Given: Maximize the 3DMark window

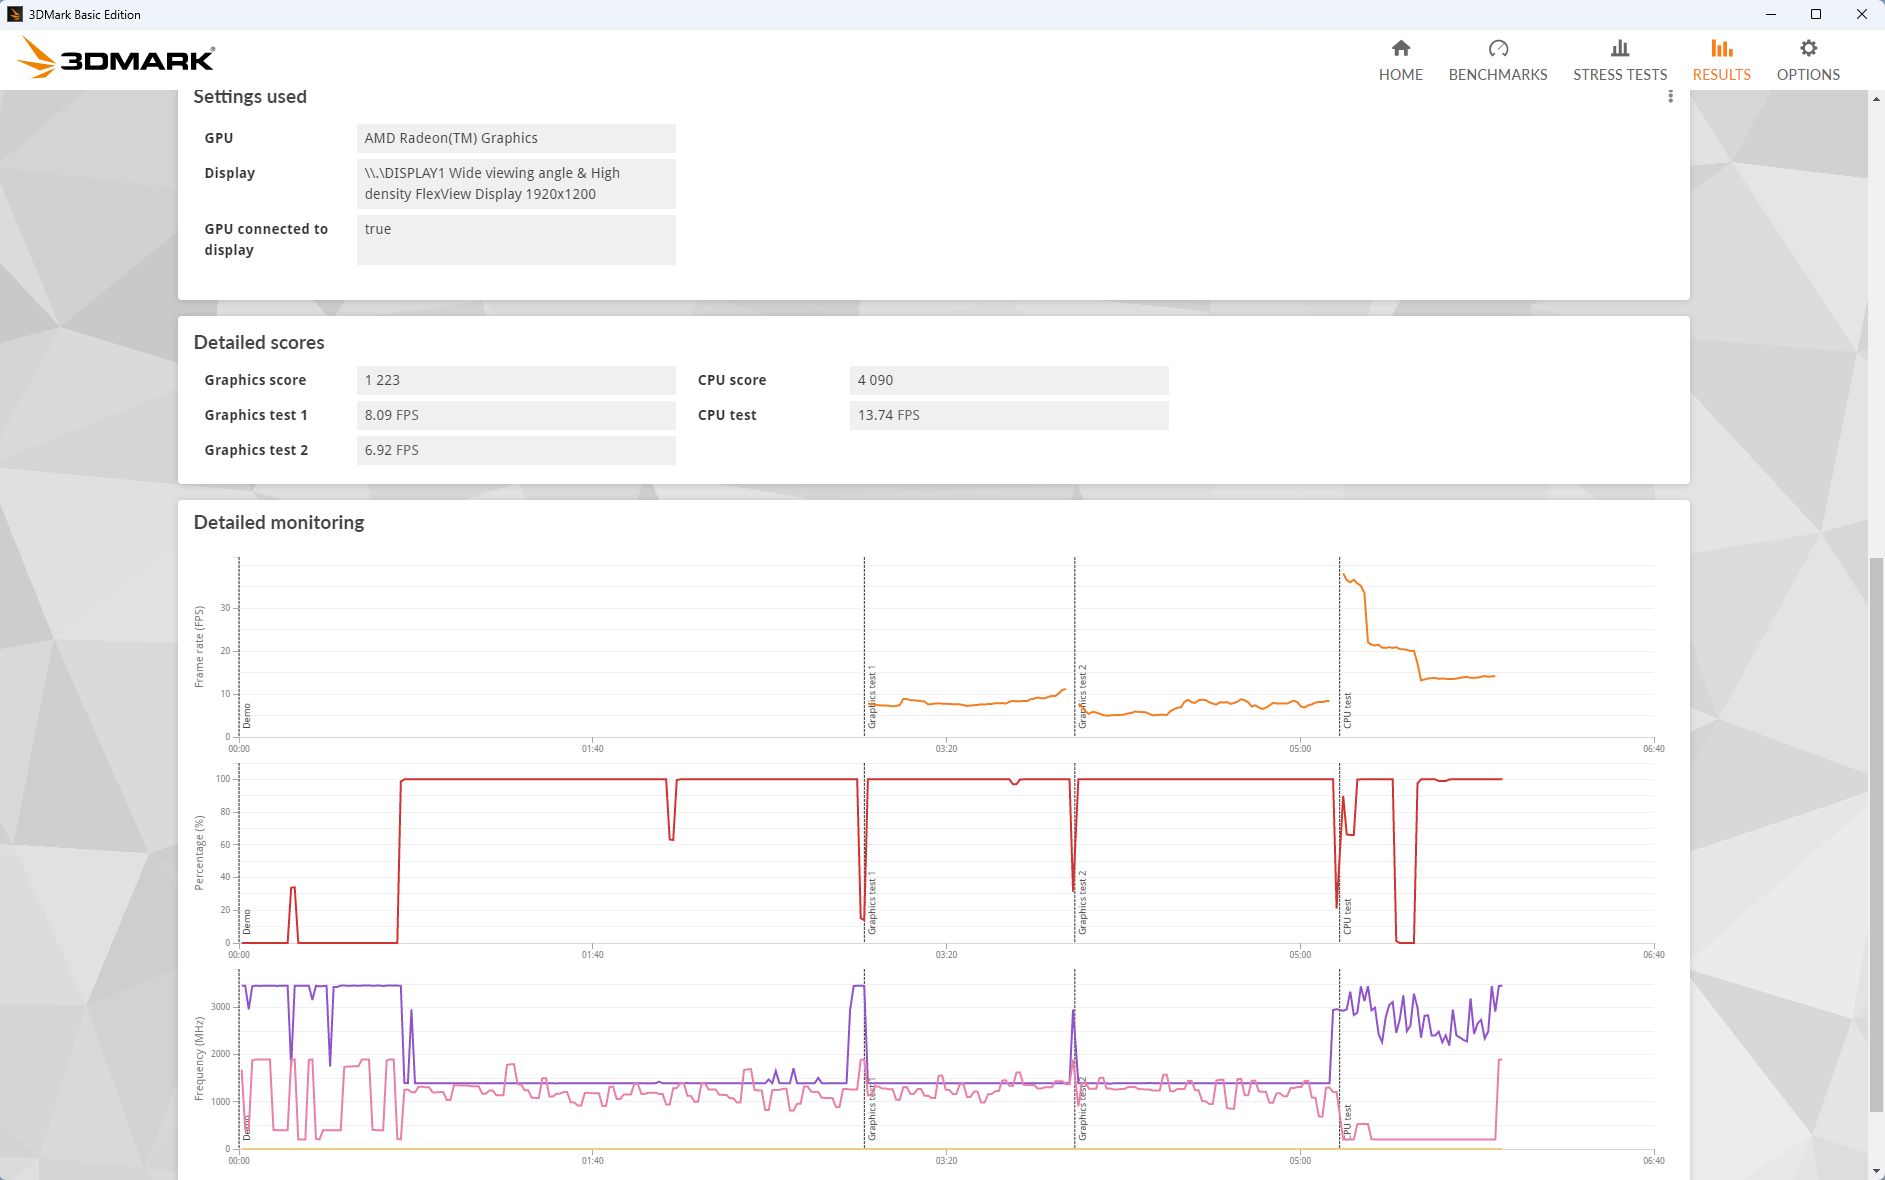Looking at the screenshot, I should pyautogui.click(x=1816, y=14).
